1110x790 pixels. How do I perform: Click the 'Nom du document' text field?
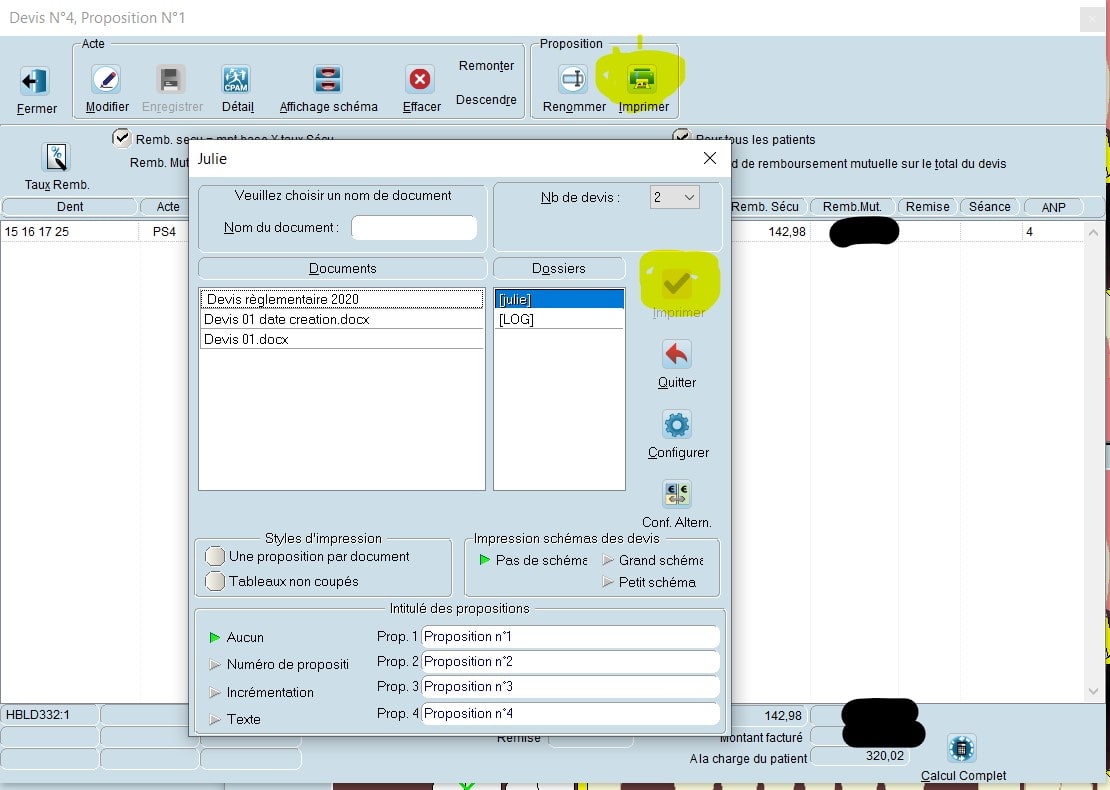coord(413,228)
